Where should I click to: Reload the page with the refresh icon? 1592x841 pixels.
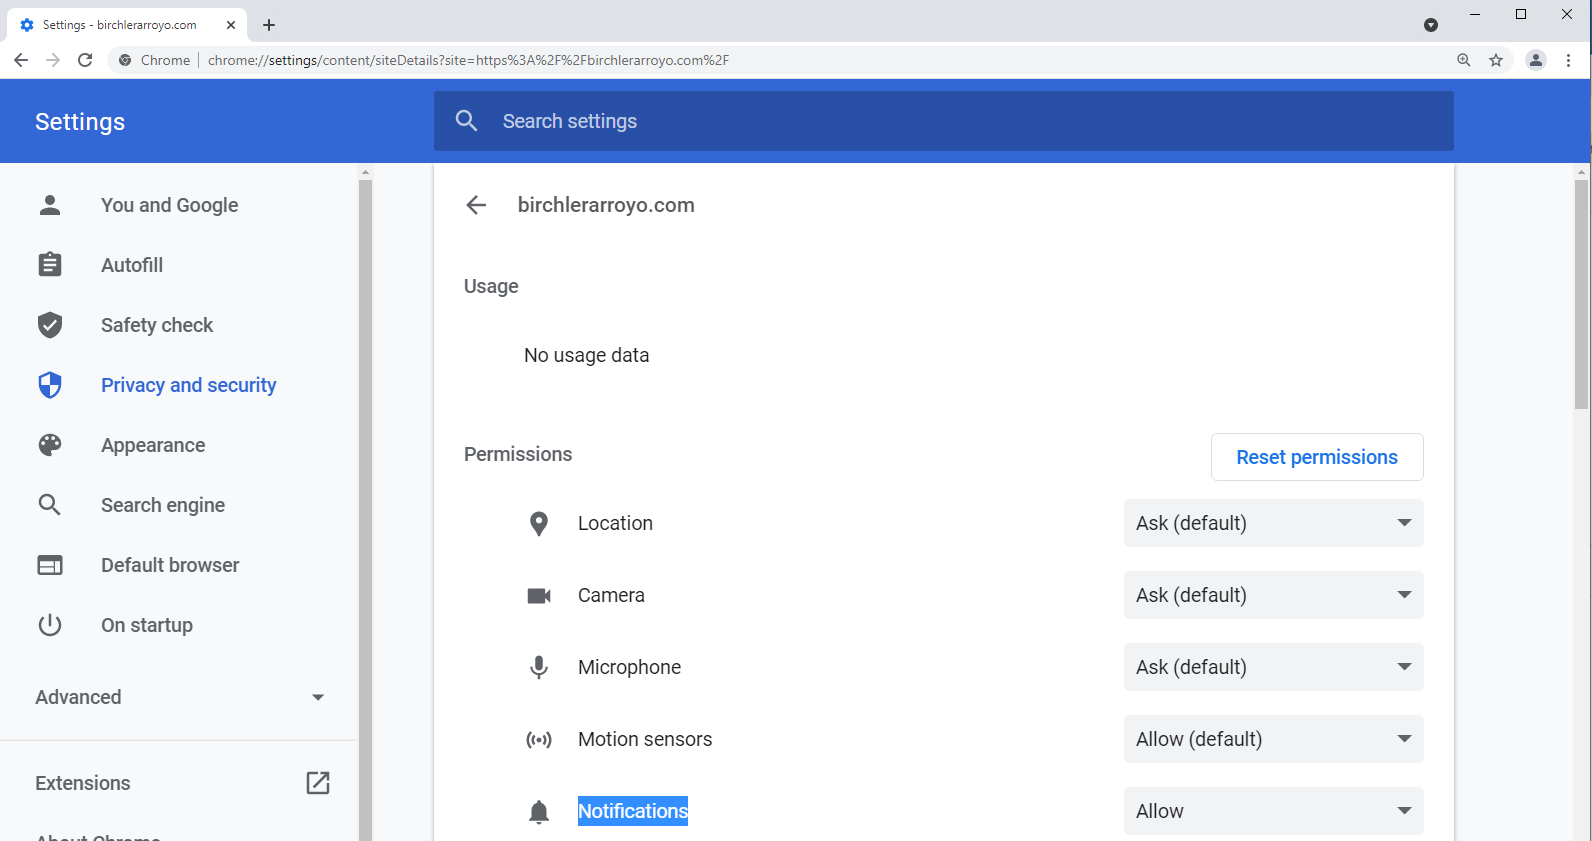[x=85, y=60]
